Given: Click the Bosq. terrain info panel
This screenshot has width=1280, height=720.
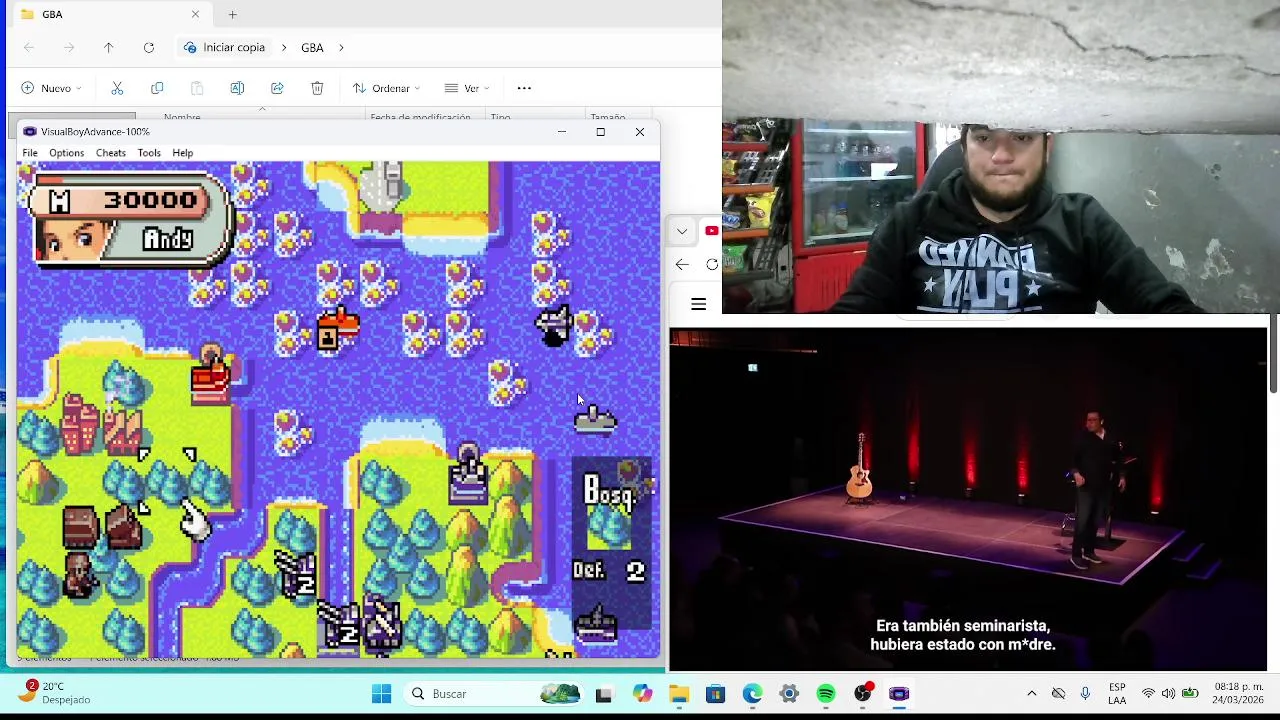Looking at the screenshot, I should 611,545.
